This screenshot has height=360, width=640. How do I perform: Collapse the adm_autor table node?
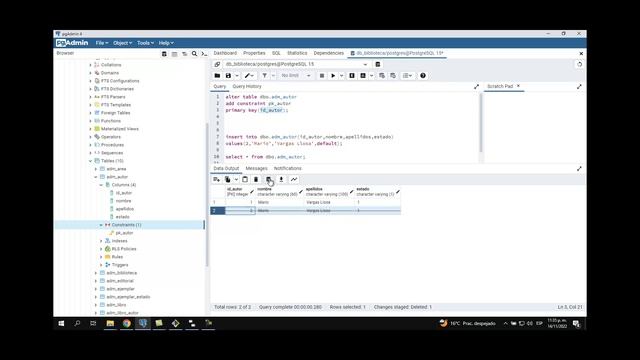point(96,177)
